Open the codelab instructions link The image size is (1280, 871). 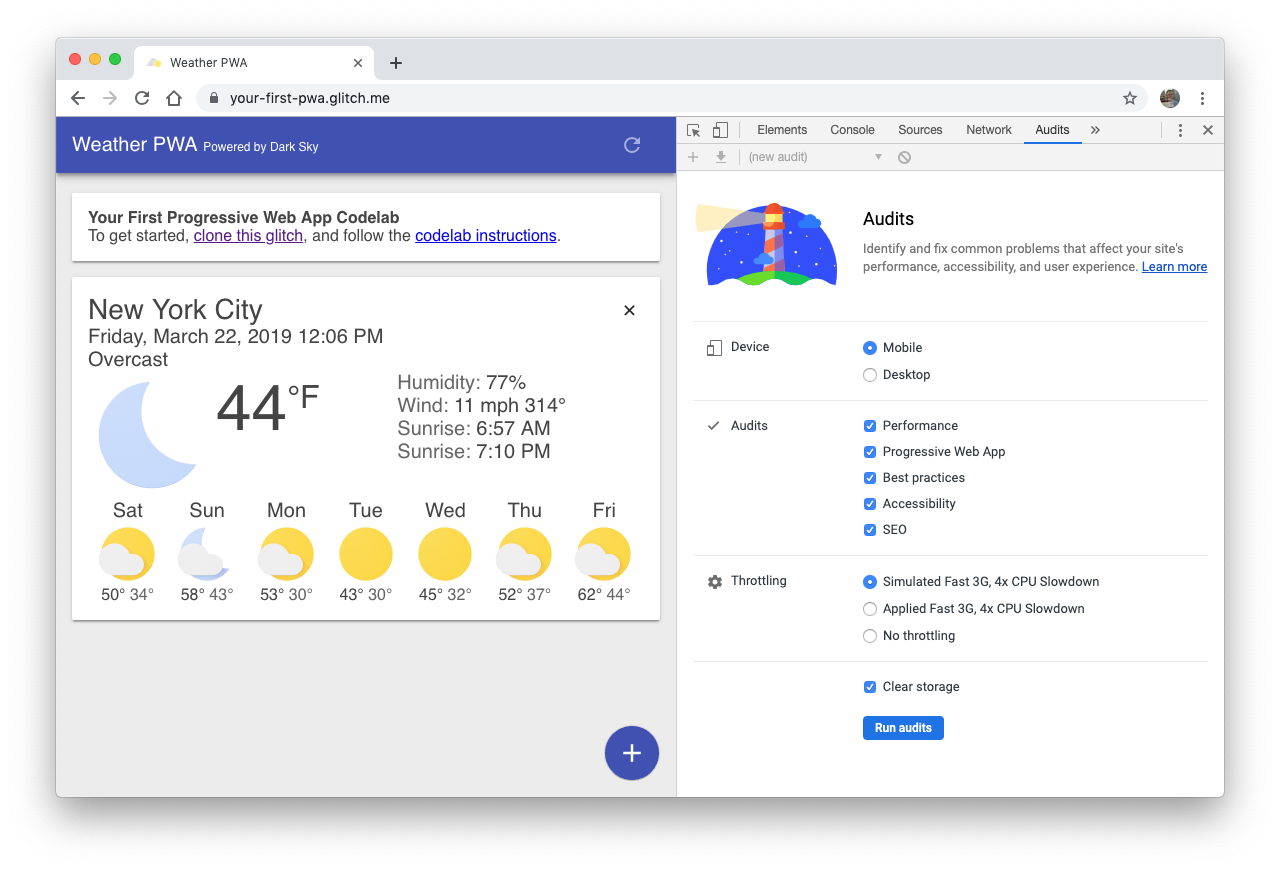coord(485,236)
